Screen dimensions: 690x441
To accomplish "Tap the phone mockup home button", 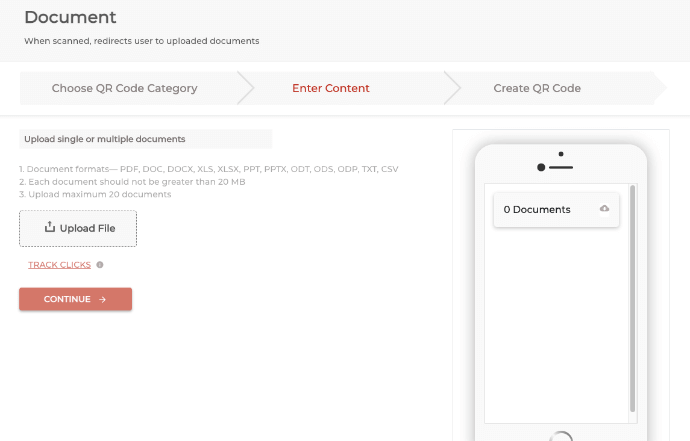I will [561, 437].
